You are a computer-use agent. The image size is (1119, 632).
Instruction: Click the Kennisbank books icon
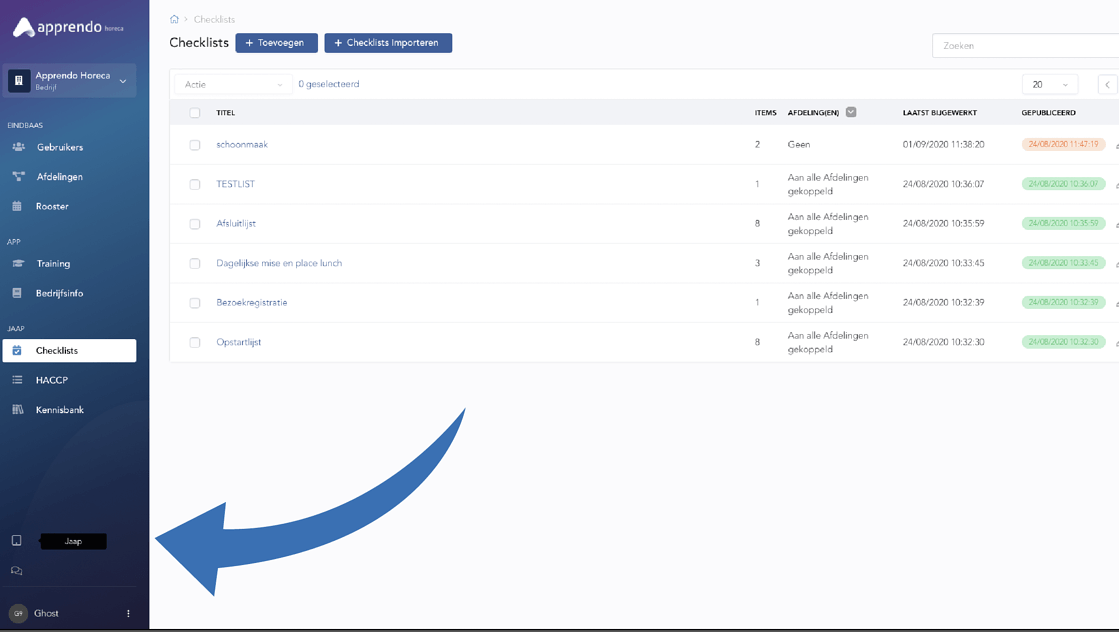click(x=17, y=410)
